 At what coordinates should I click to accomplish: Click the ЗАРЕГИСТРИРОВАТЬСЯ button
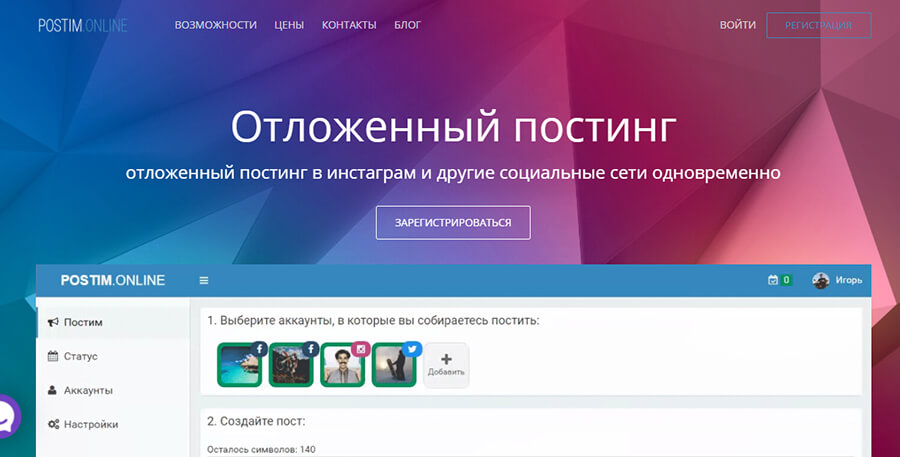[453, 223]
